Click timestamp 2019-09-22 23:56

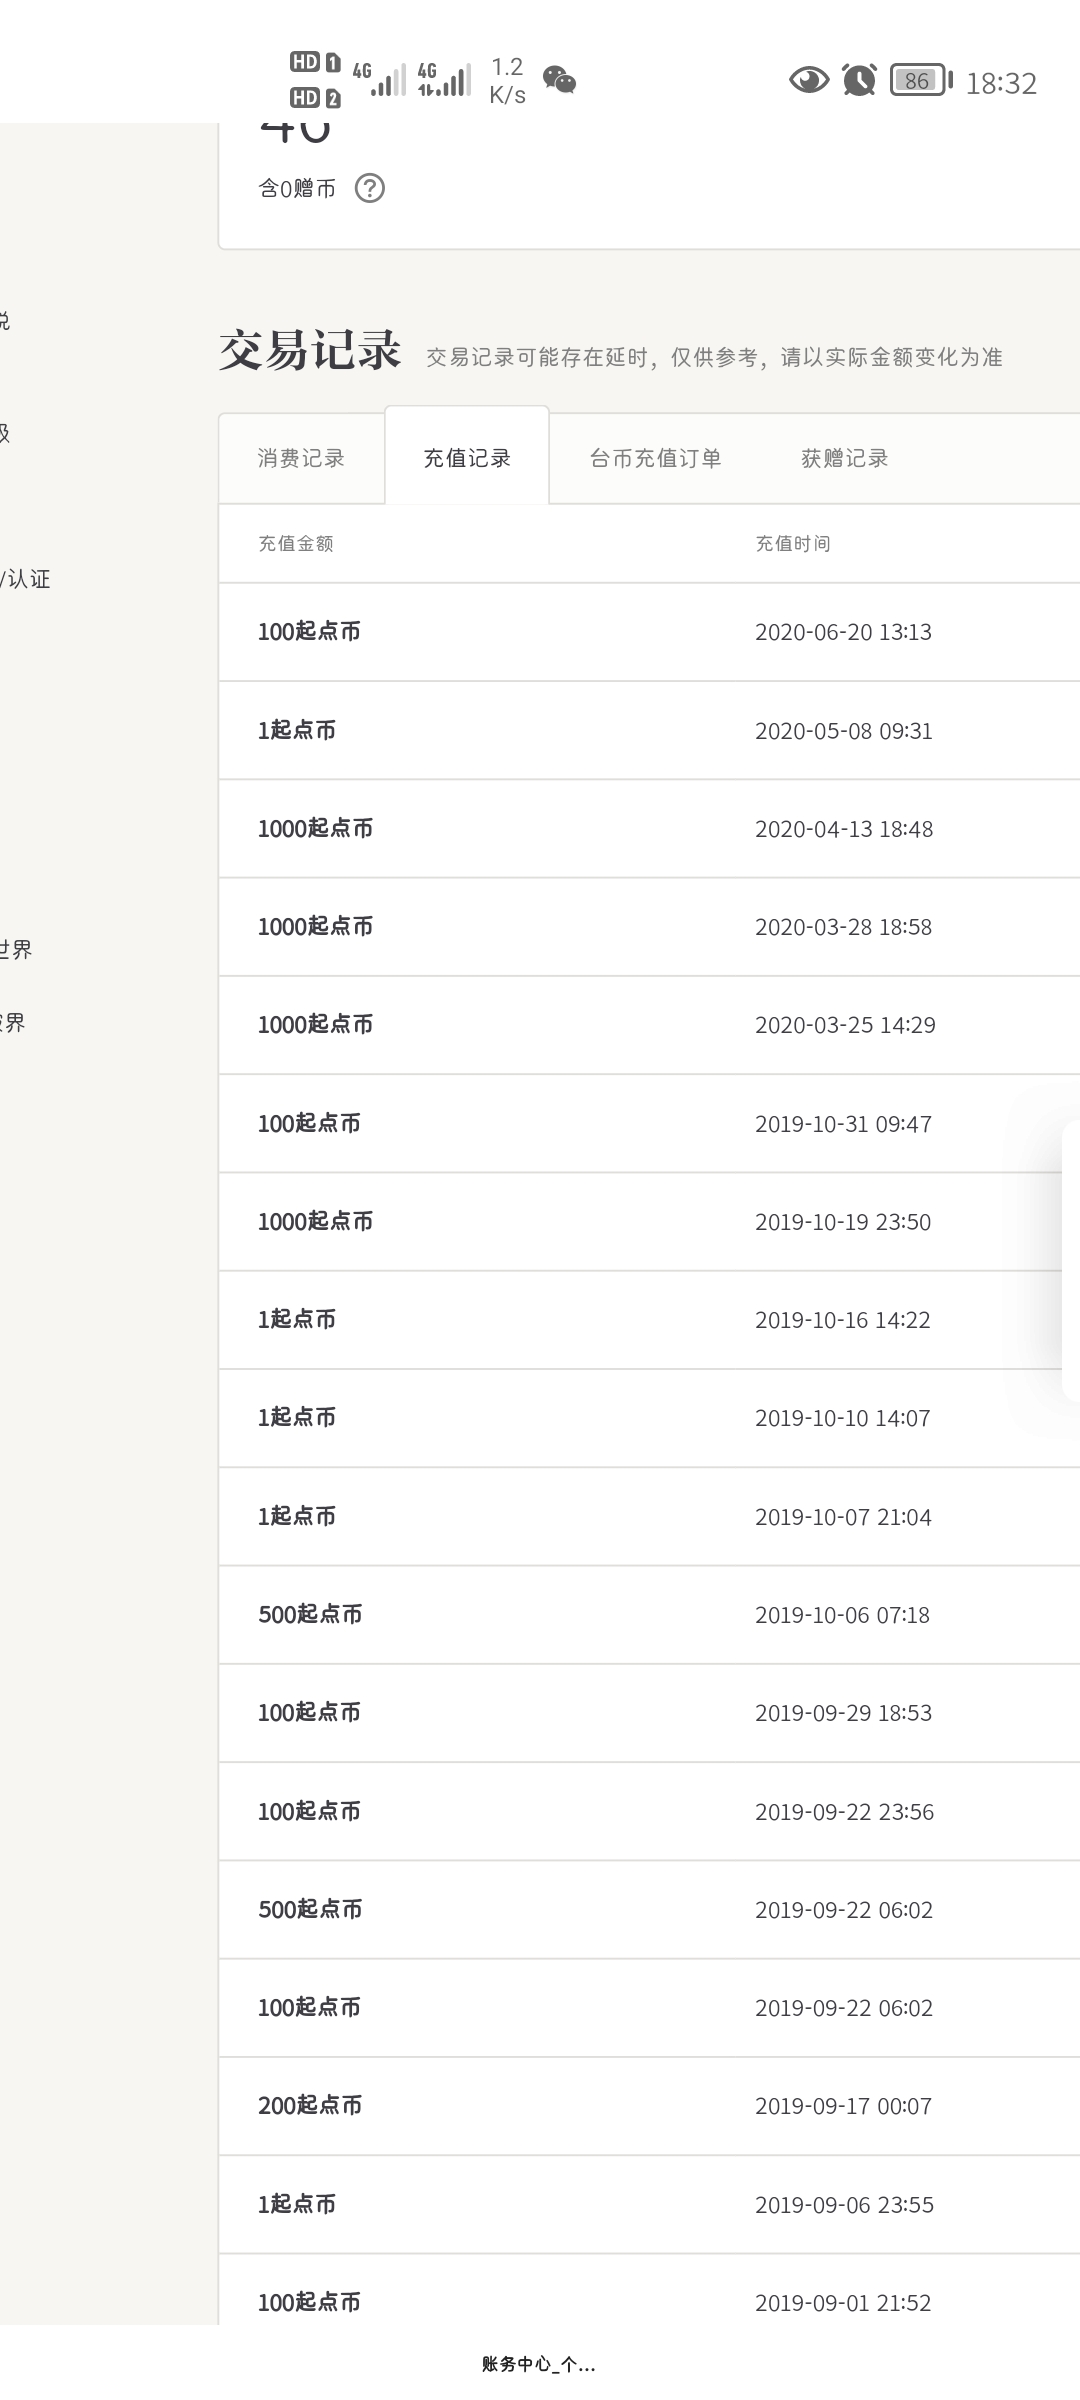844,1812
